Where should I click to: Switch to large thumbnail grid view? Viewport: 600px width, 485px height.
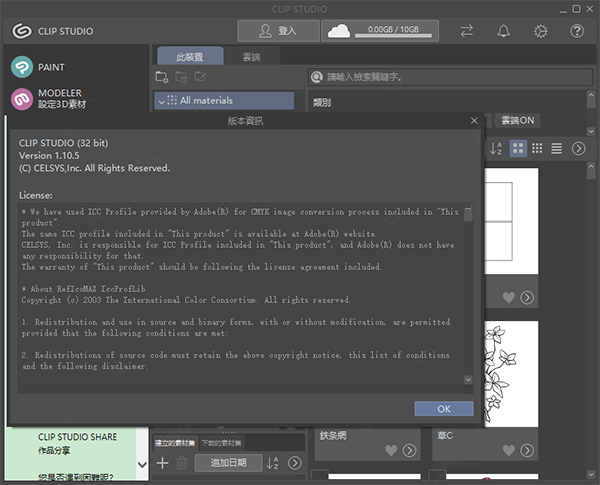point(518,148)
